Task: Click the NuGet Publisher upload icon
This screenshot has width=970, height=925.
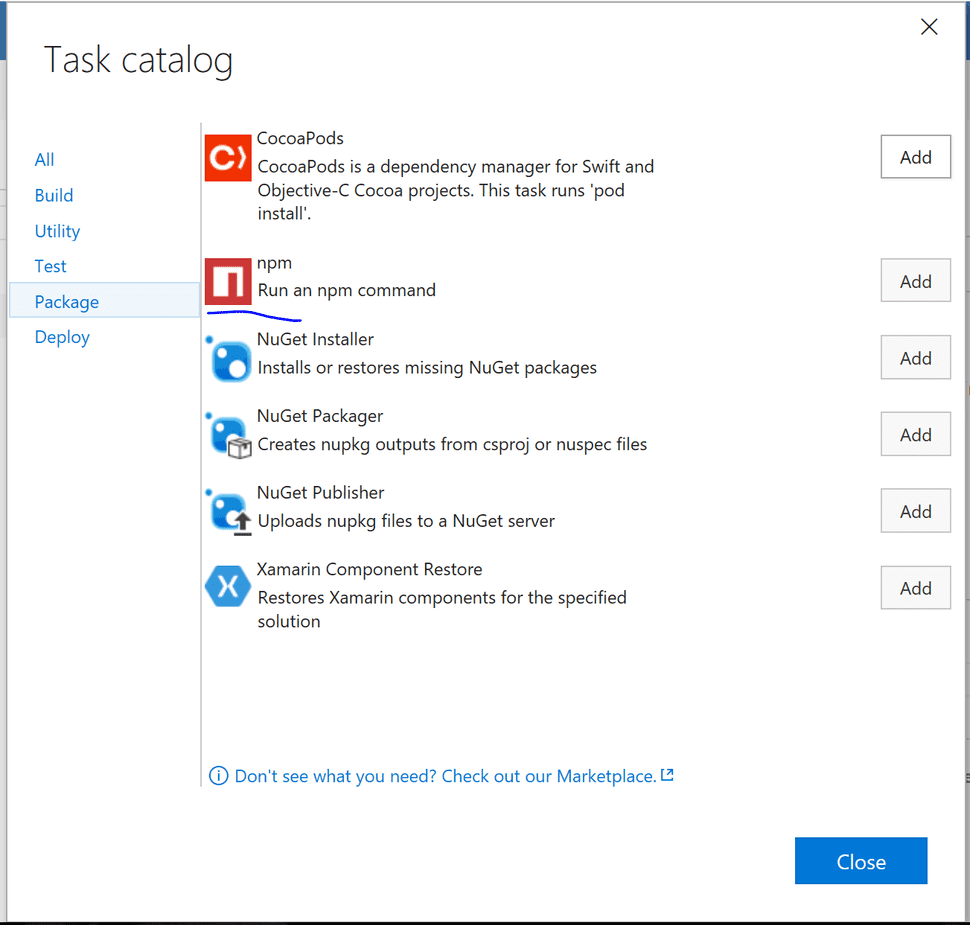Action: [x=228, y=512]
